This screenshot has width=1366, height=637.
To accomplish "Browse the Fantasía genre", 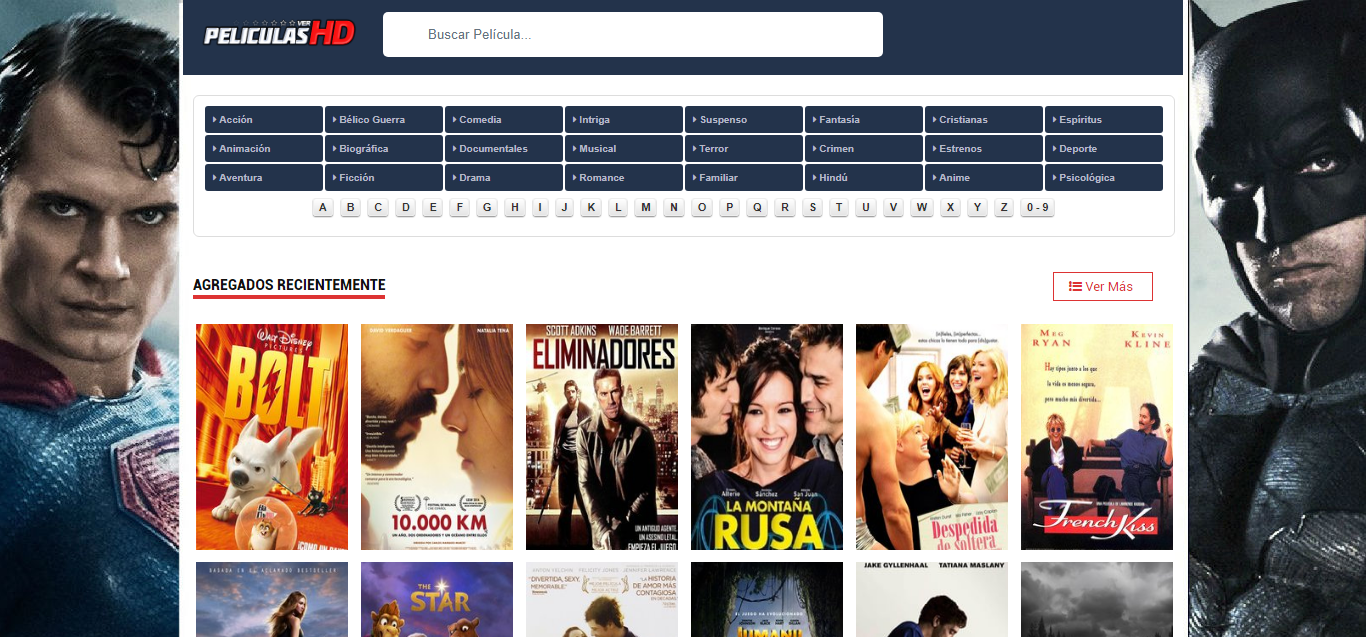I will pos(864,120).
